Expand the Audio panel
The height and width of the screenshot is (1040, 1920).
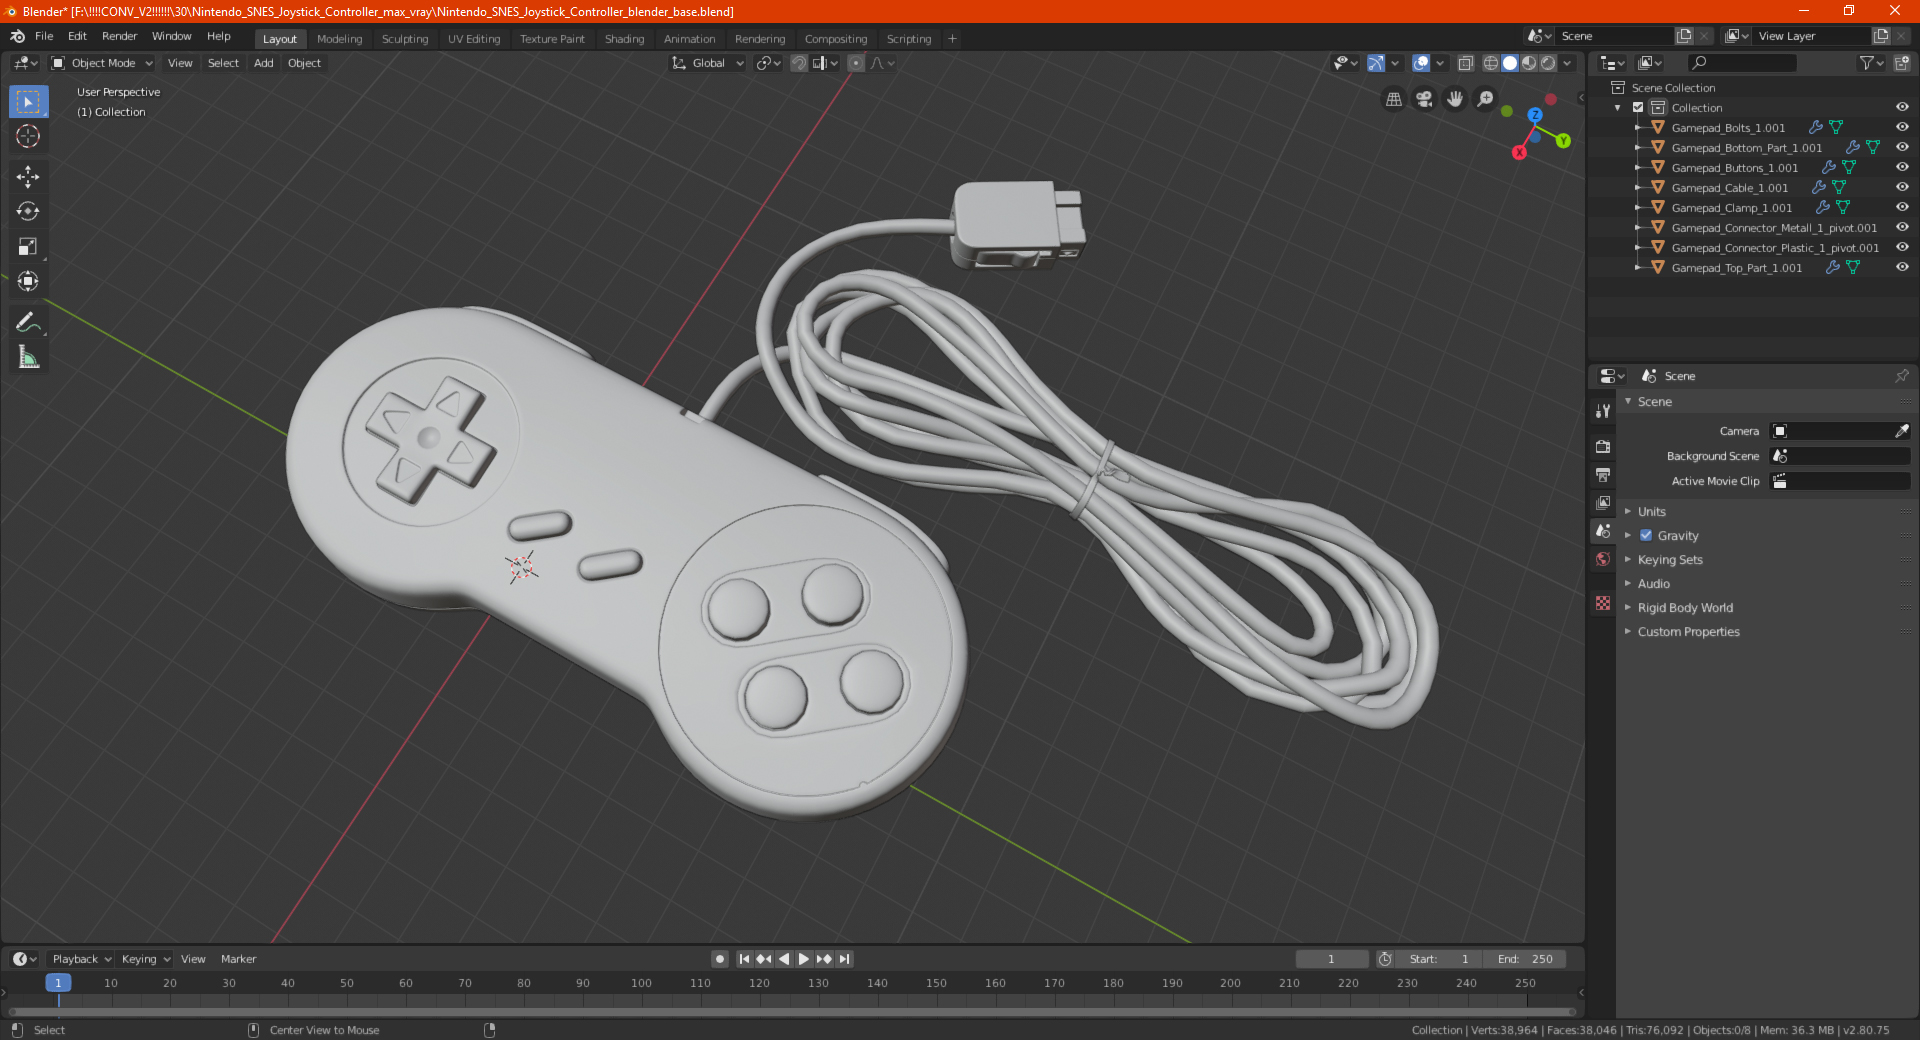pos(1653,583)
